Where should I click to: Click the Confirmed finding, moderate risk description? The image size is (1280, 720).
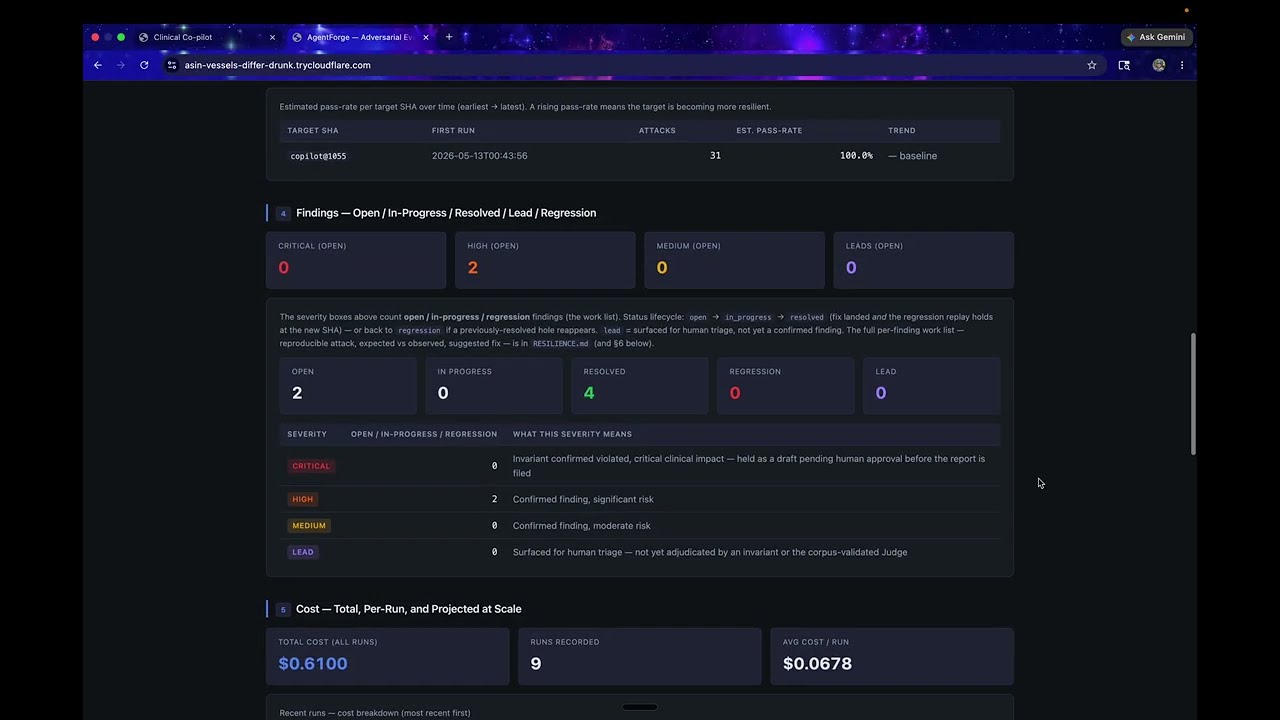[x=581, y=525]
